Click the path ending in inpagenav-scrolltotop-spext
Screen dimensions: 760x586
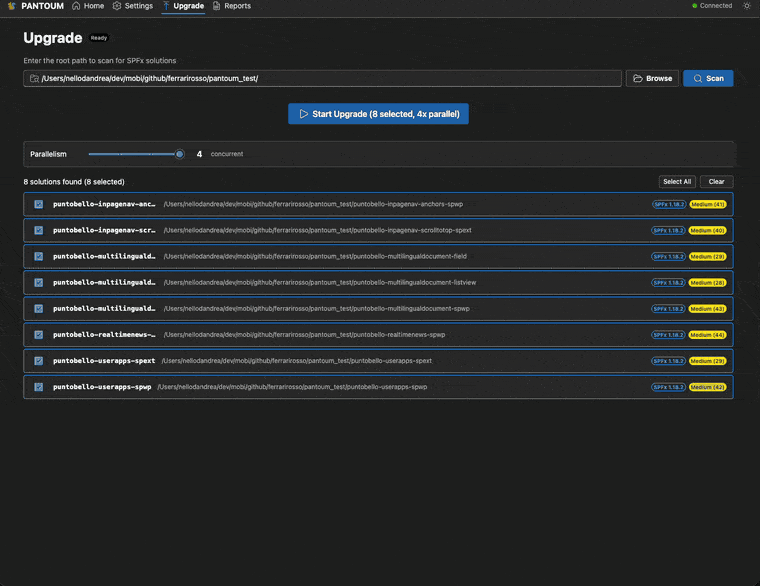(x=317, y=230)
